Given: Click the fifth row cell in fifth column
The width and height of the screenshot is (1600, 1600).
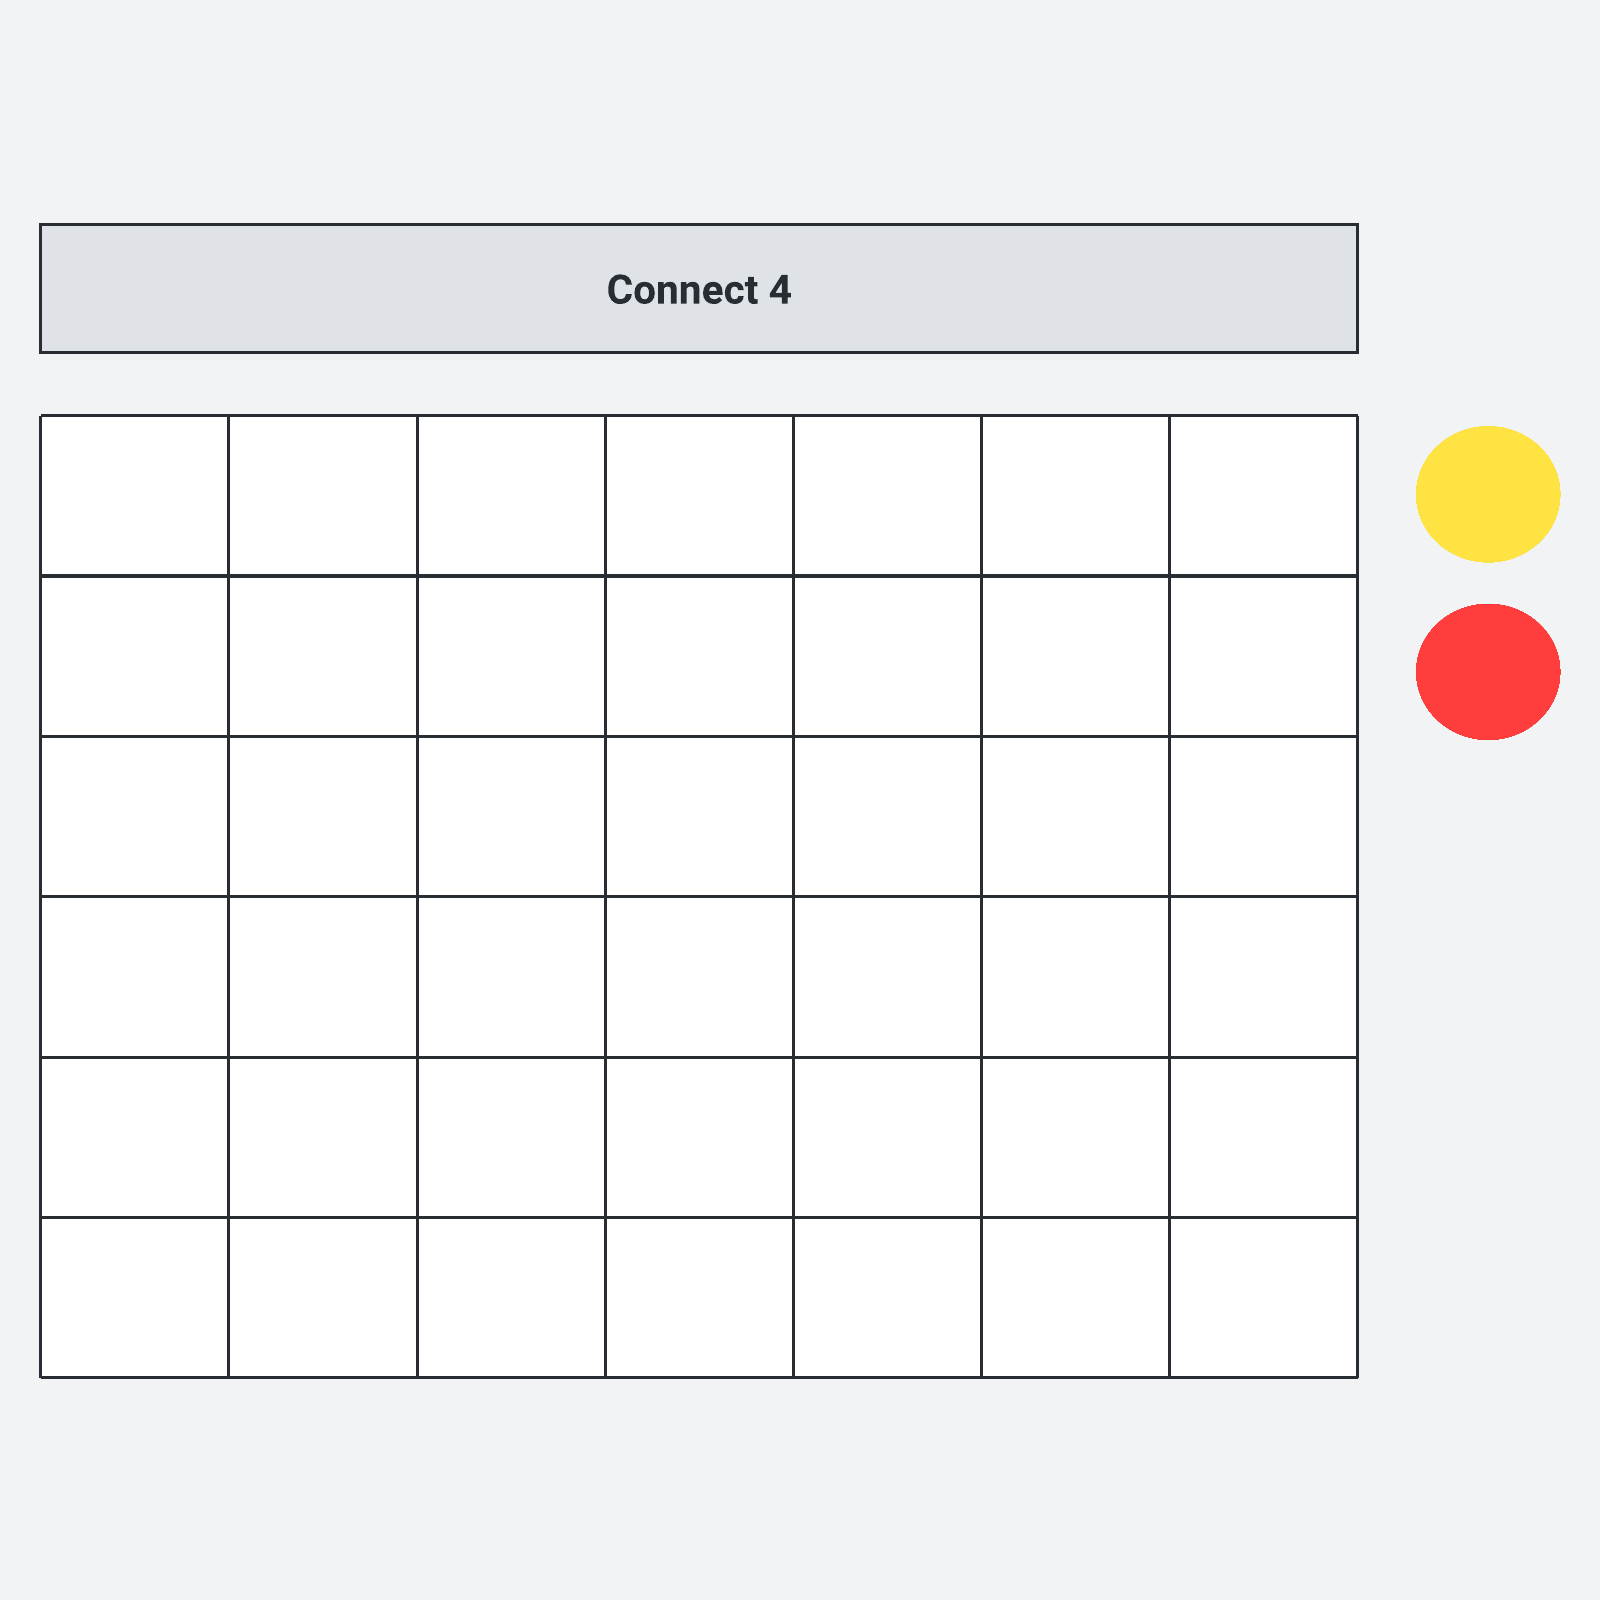Looking at the screenshot, I should (887, 1137).
